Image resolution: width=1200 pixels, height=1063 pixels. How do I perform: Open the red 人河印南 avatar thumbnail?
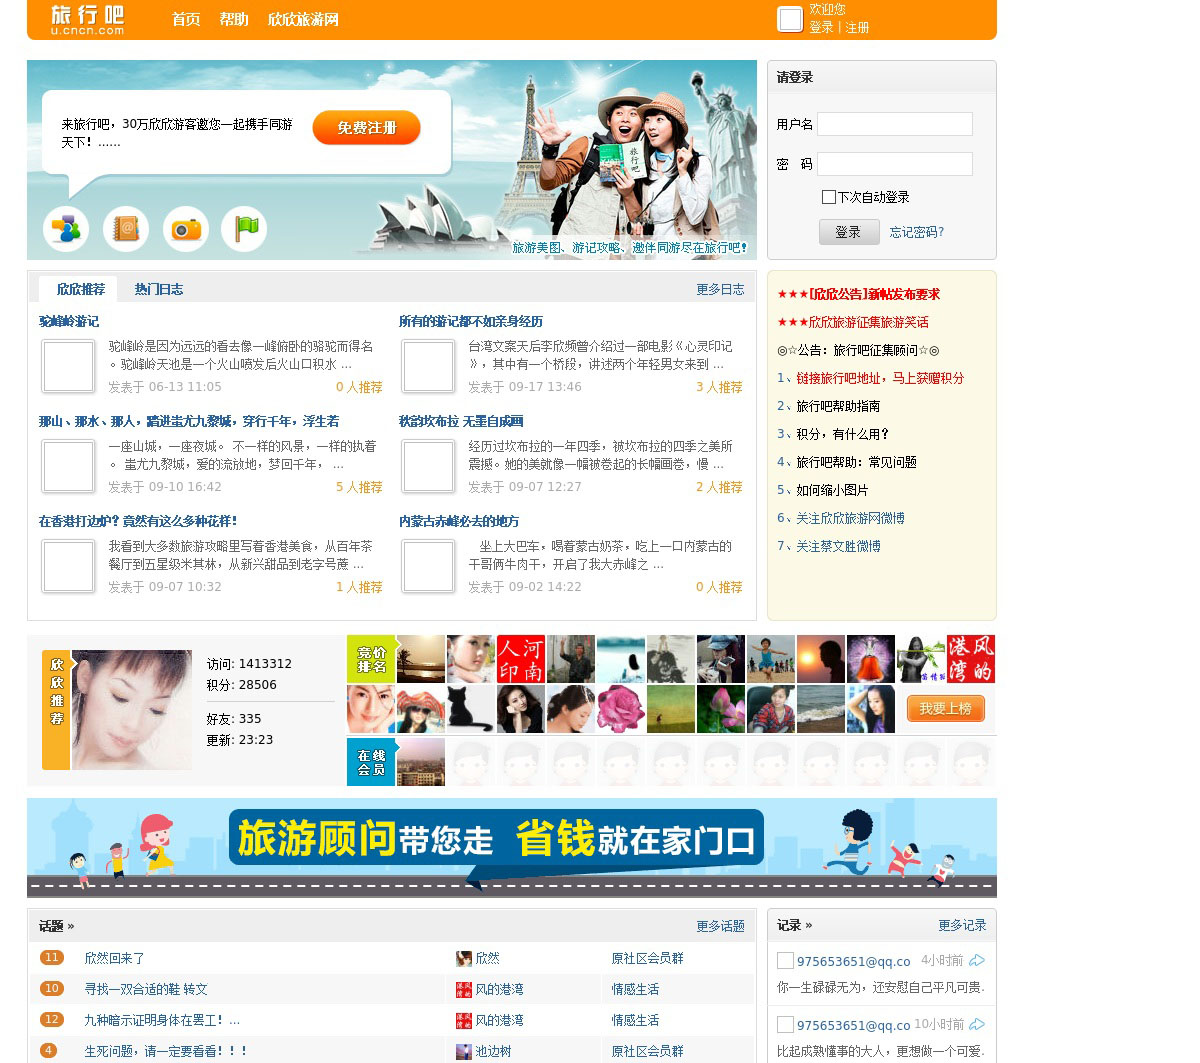[x=521, y=659]
